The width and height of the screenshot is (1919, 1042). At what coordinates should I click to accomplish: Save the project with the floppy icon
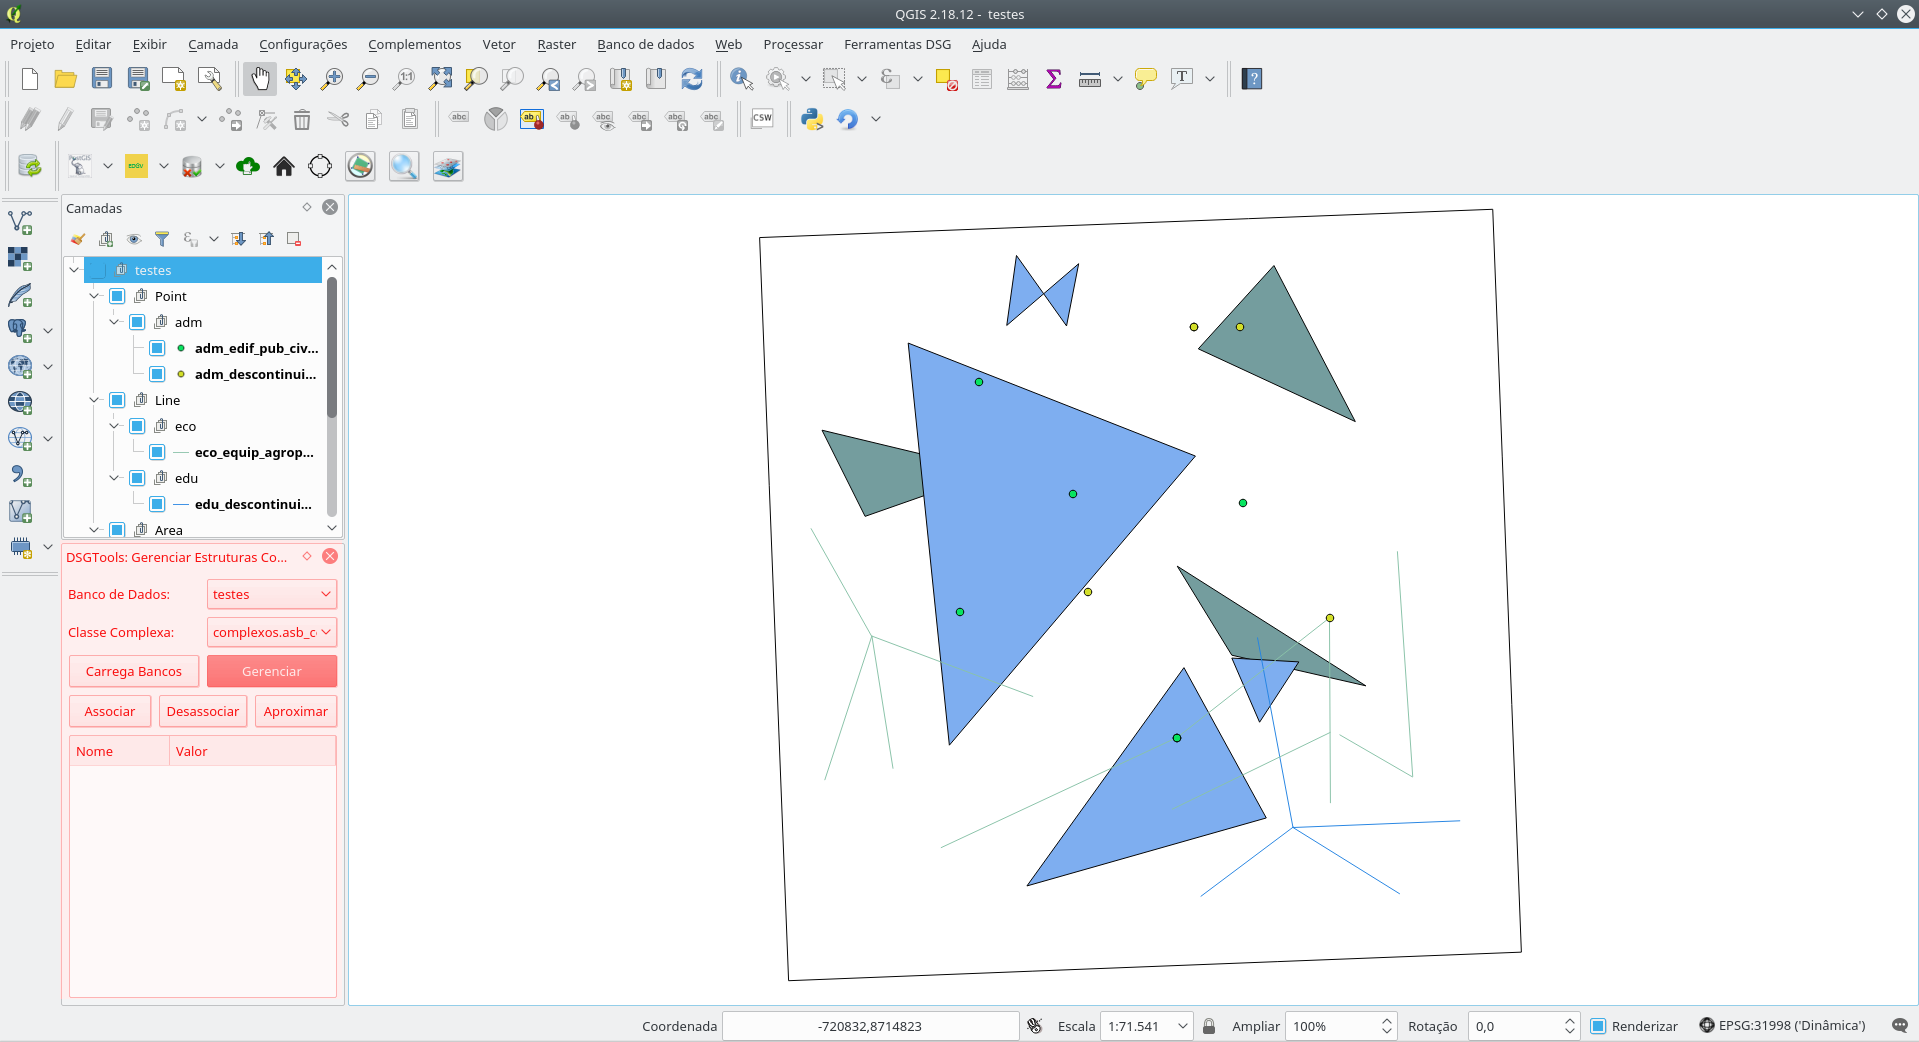(102, 79)
